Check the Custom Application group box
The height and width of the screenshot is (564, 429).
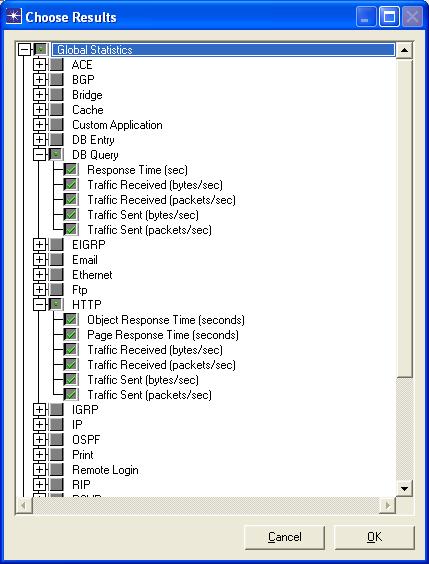click(x=56, y=125)
